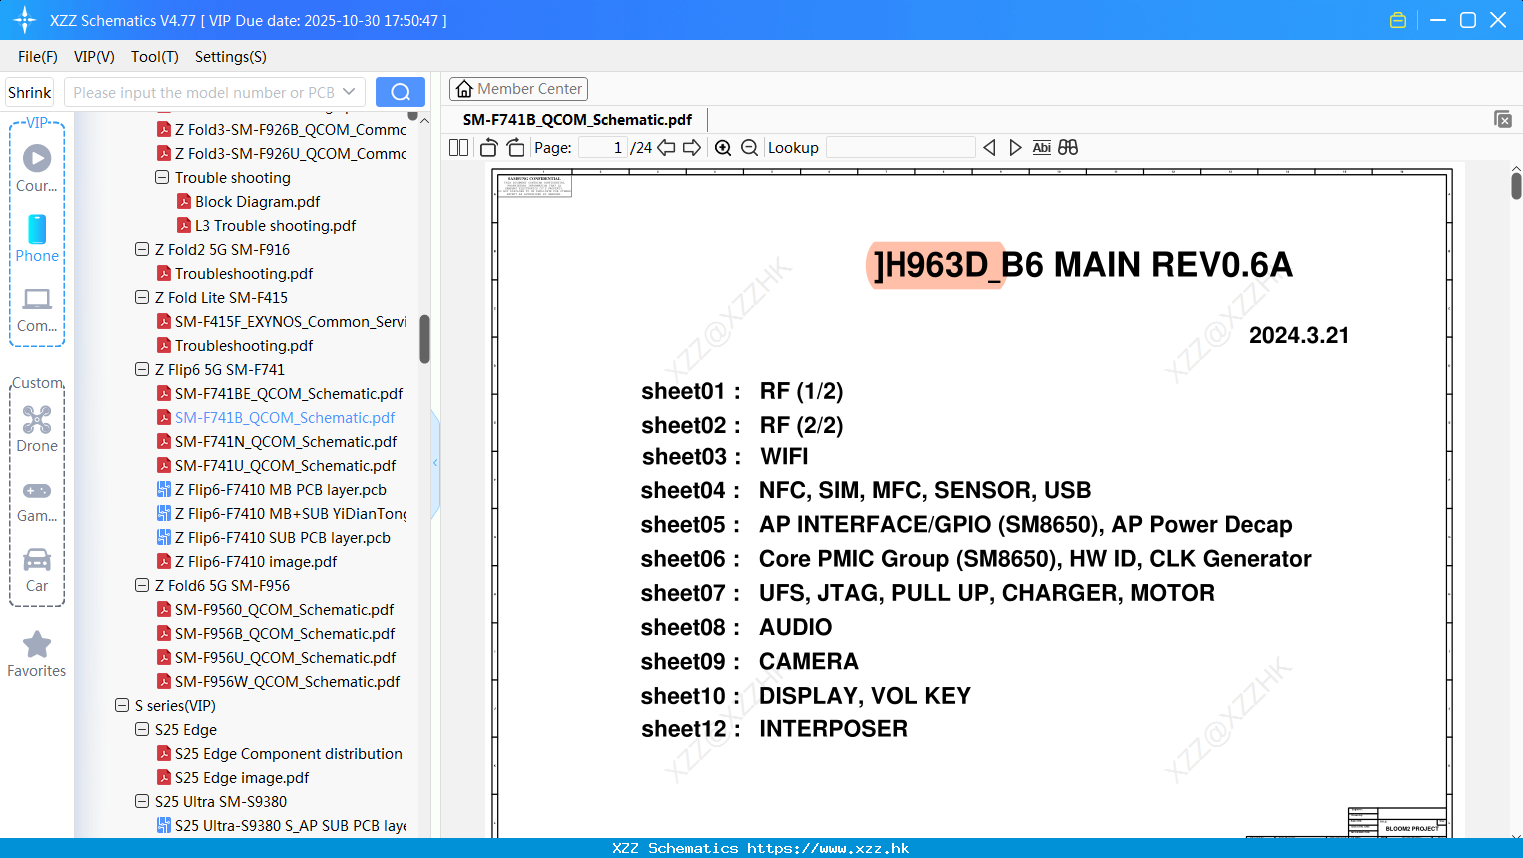Open SM-F741N_QCOM_Schematic.pdf
This screenshot has height=858, width=1523.
click(x=276, y=442)
